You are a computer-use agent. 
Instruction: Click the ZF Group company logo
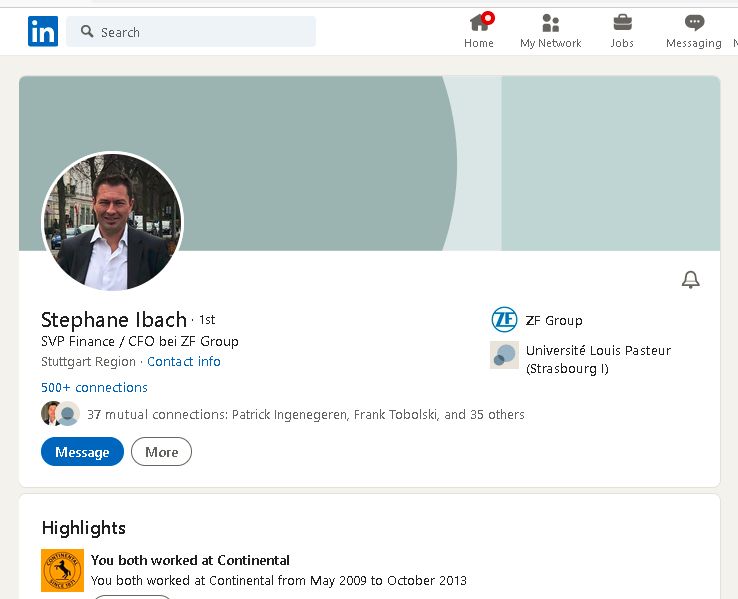[x=504, y=320]
